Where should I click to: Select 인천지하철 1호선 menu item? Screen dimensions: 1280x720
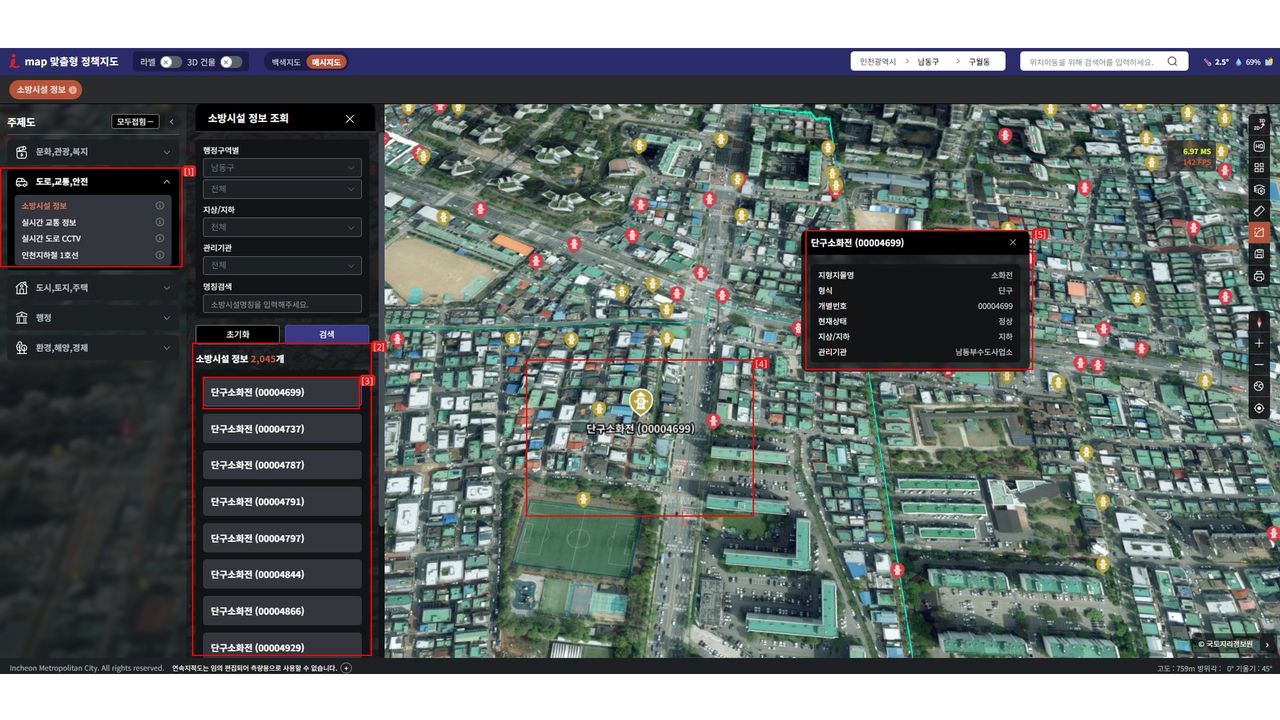tap(50, 255)
